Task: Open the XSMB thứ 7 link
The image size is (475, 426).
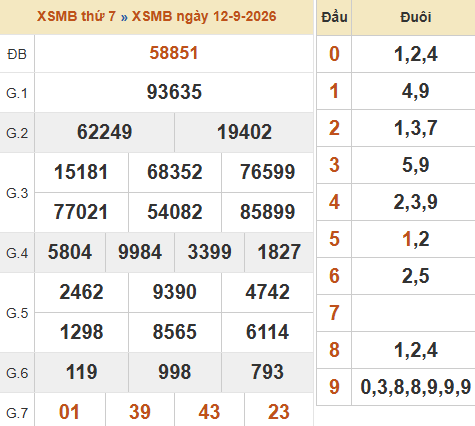Action: [76, 16]
